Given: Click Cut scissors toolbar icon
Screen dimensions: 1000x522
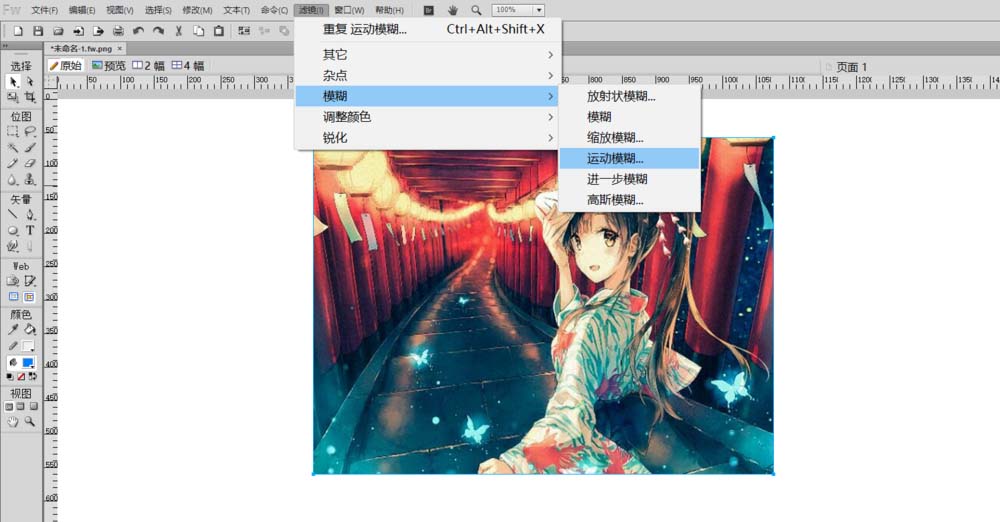Looking at the screenshot, I should (179, 31).
